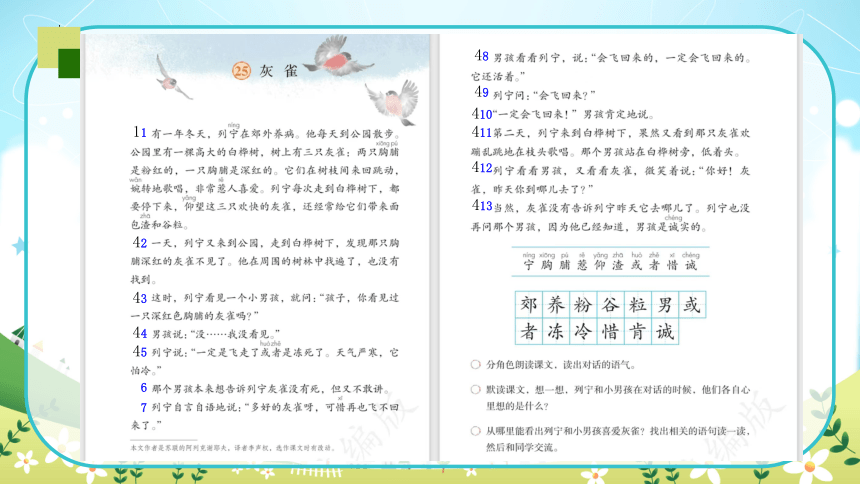
Task: Click the exercise text 分角色朗读课文，读出对话的语气
Action: (x=561, y=365)
